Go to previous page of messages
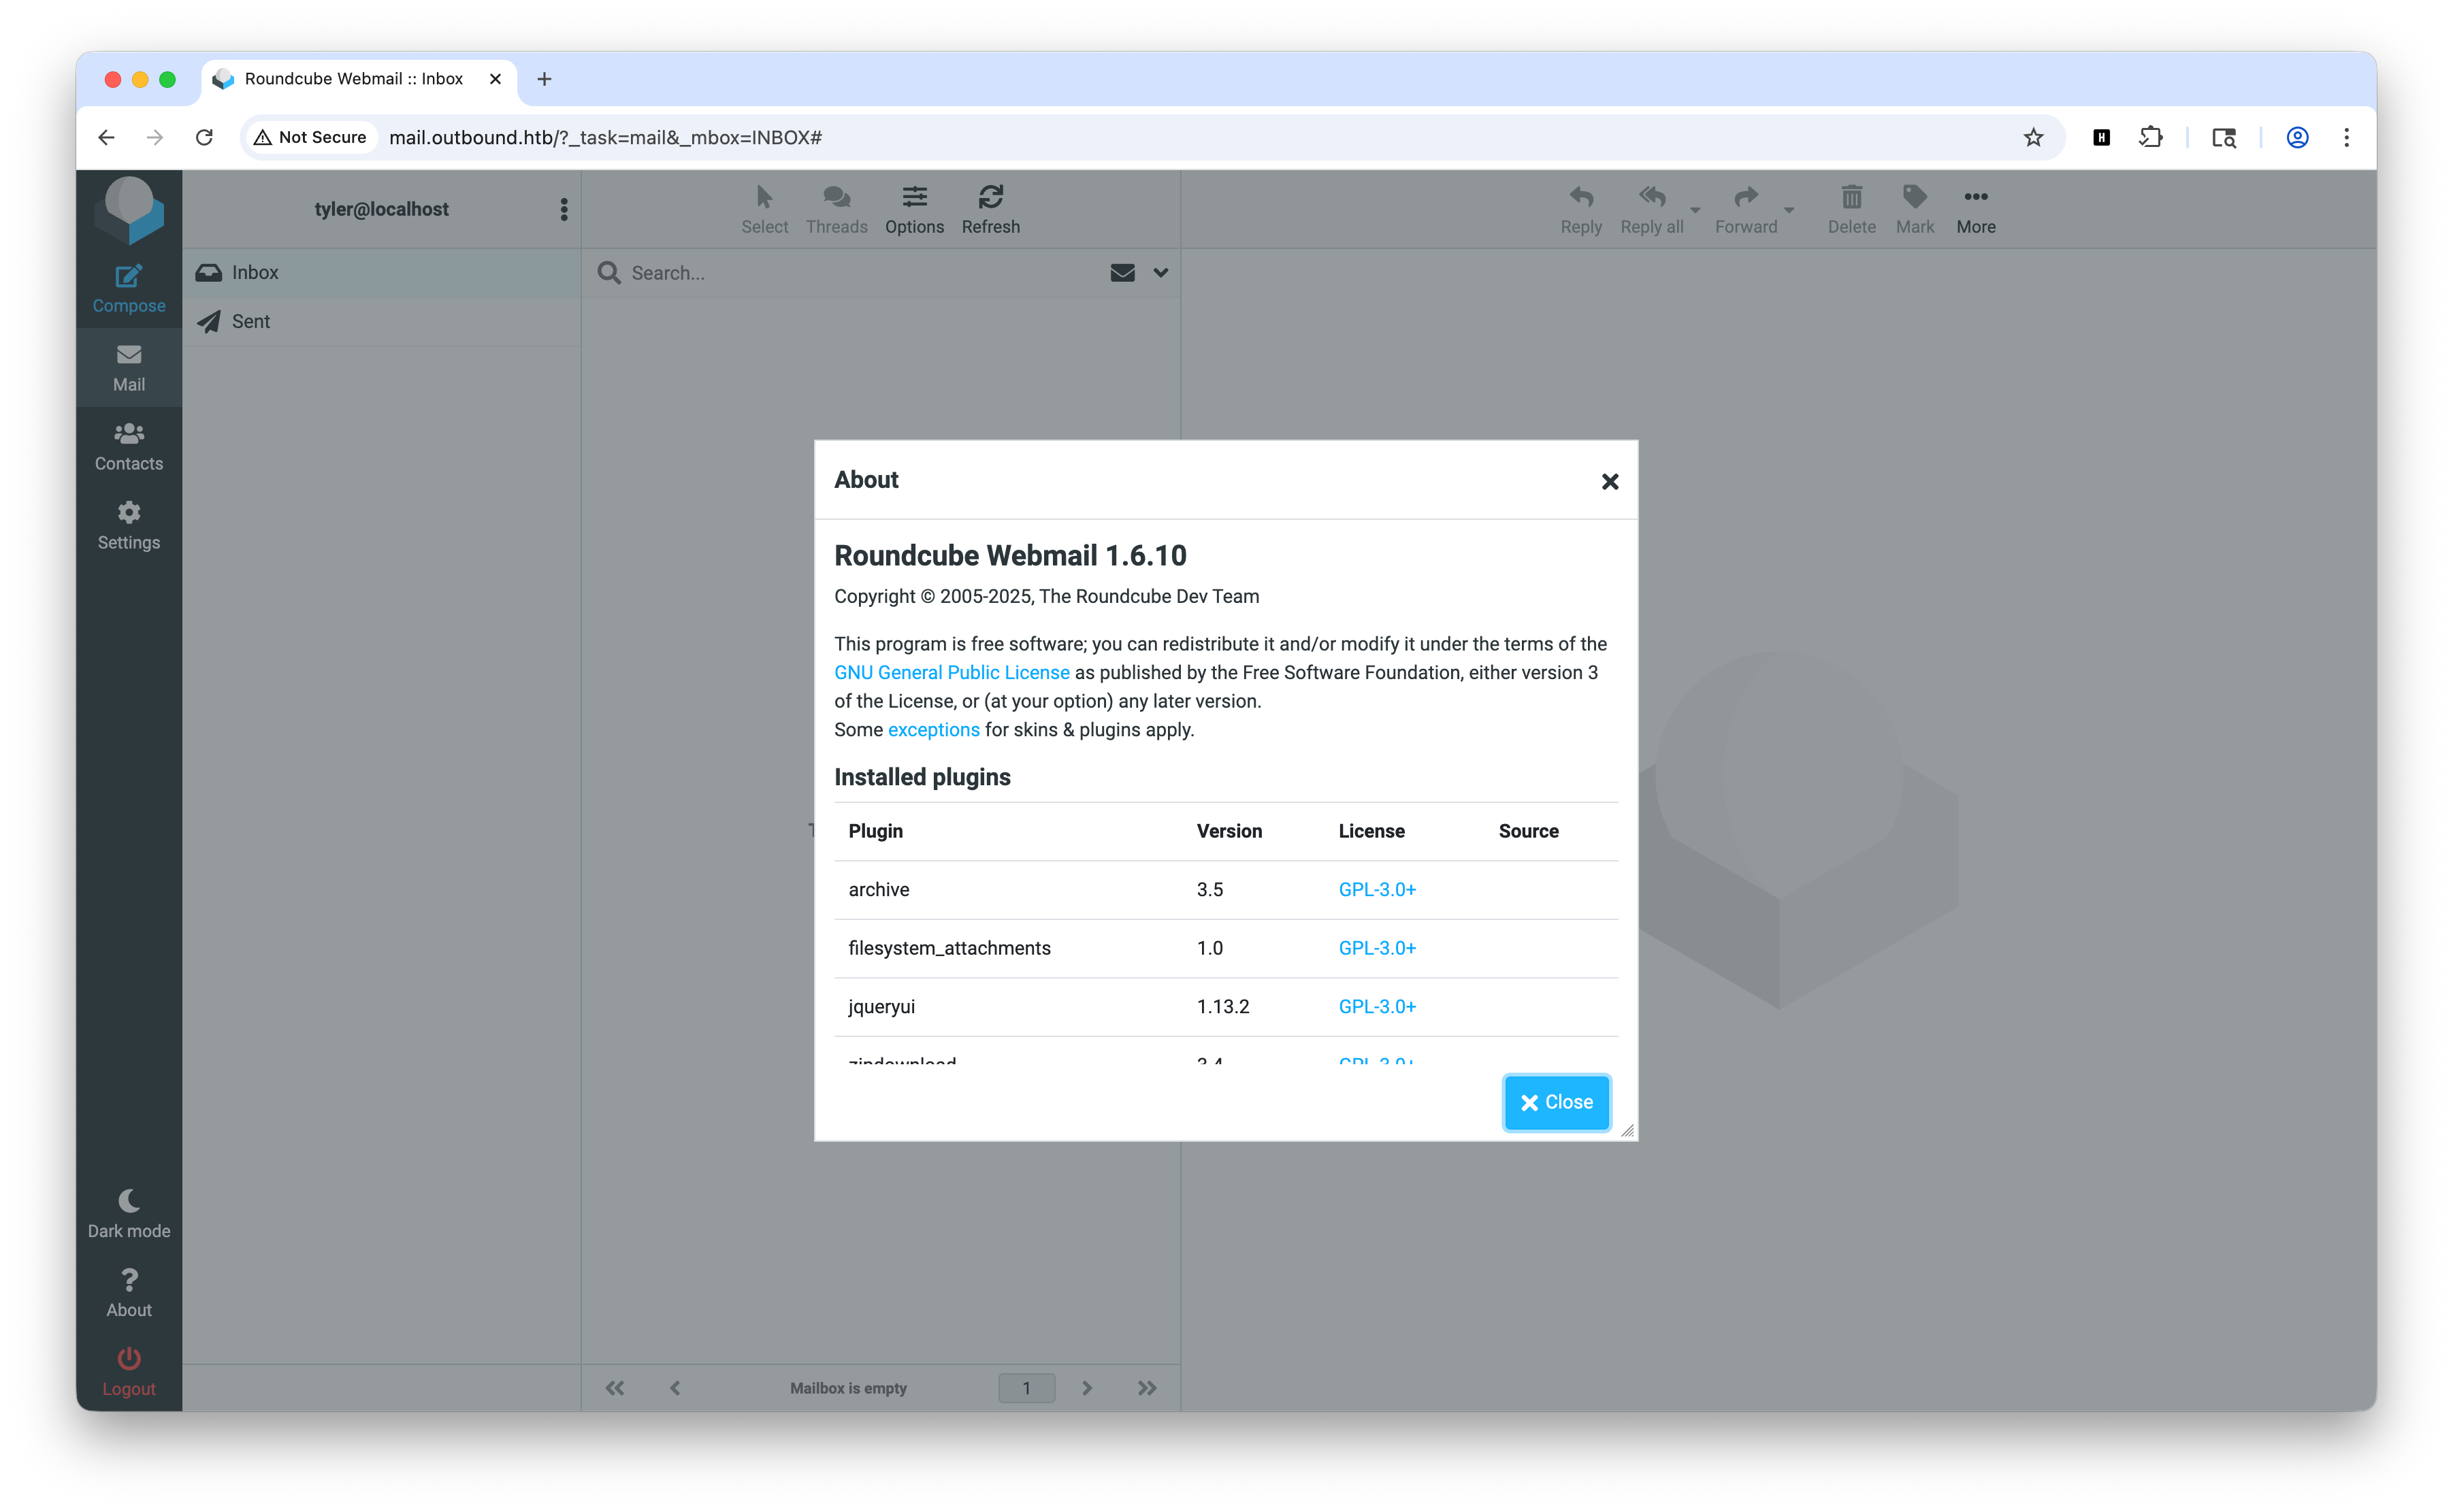The width and height of the screenshot is (2453, 1512). click(675, 1388)
